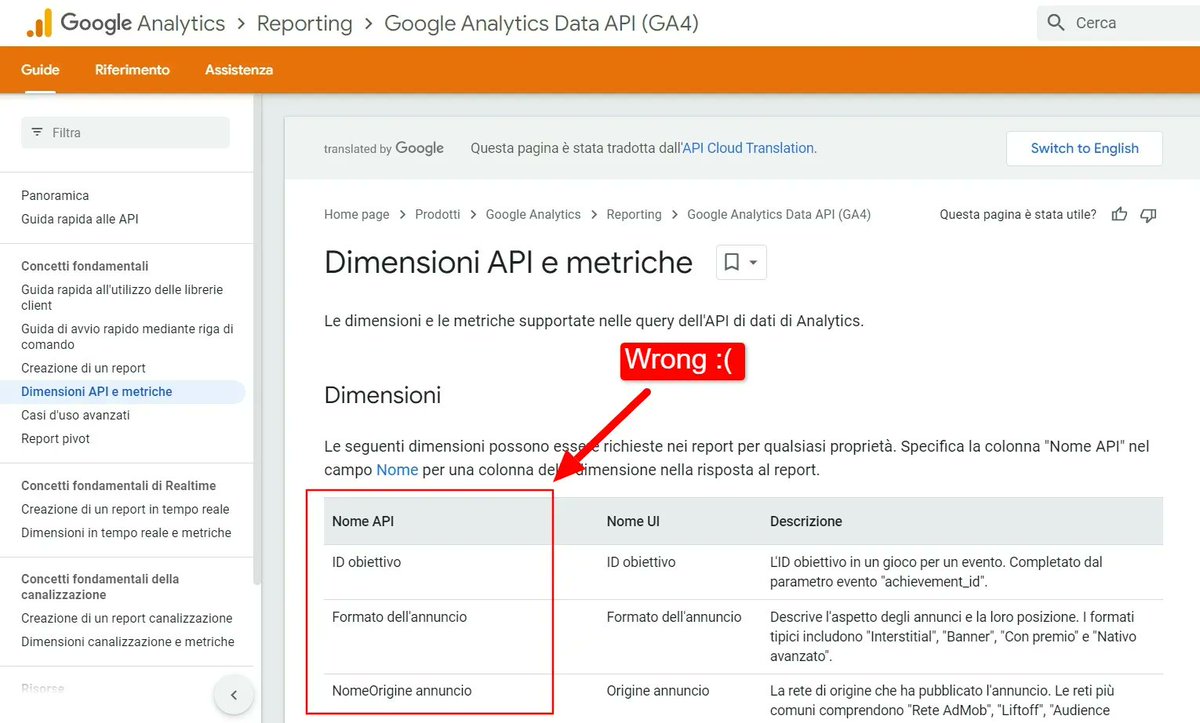Screen dimensions: 1200x723
Task: Click the Descrizione column header
Action: point(806,521)
